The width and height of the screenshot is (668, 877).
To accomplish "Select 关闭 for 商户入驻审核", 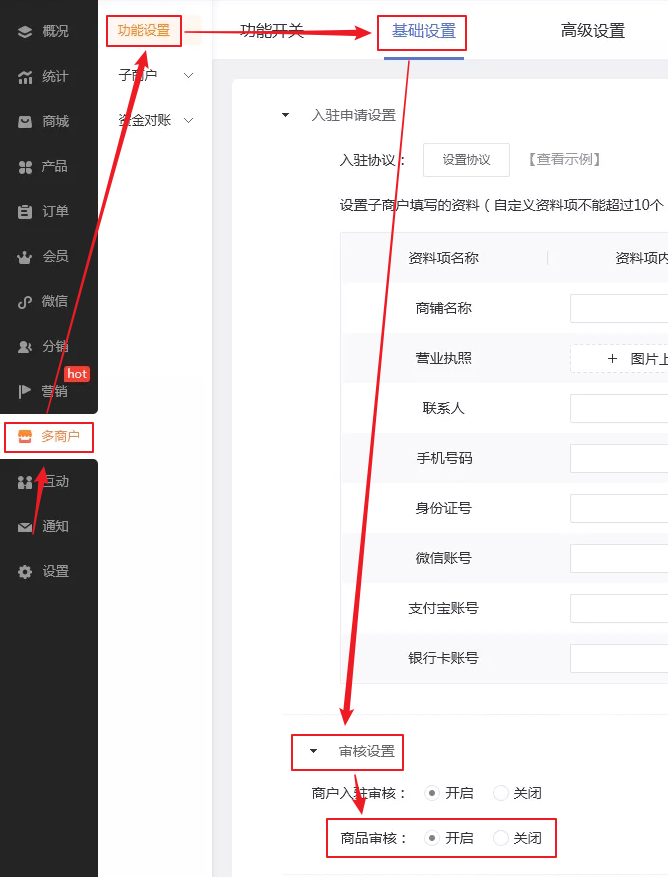I will (x=501, y=793).
